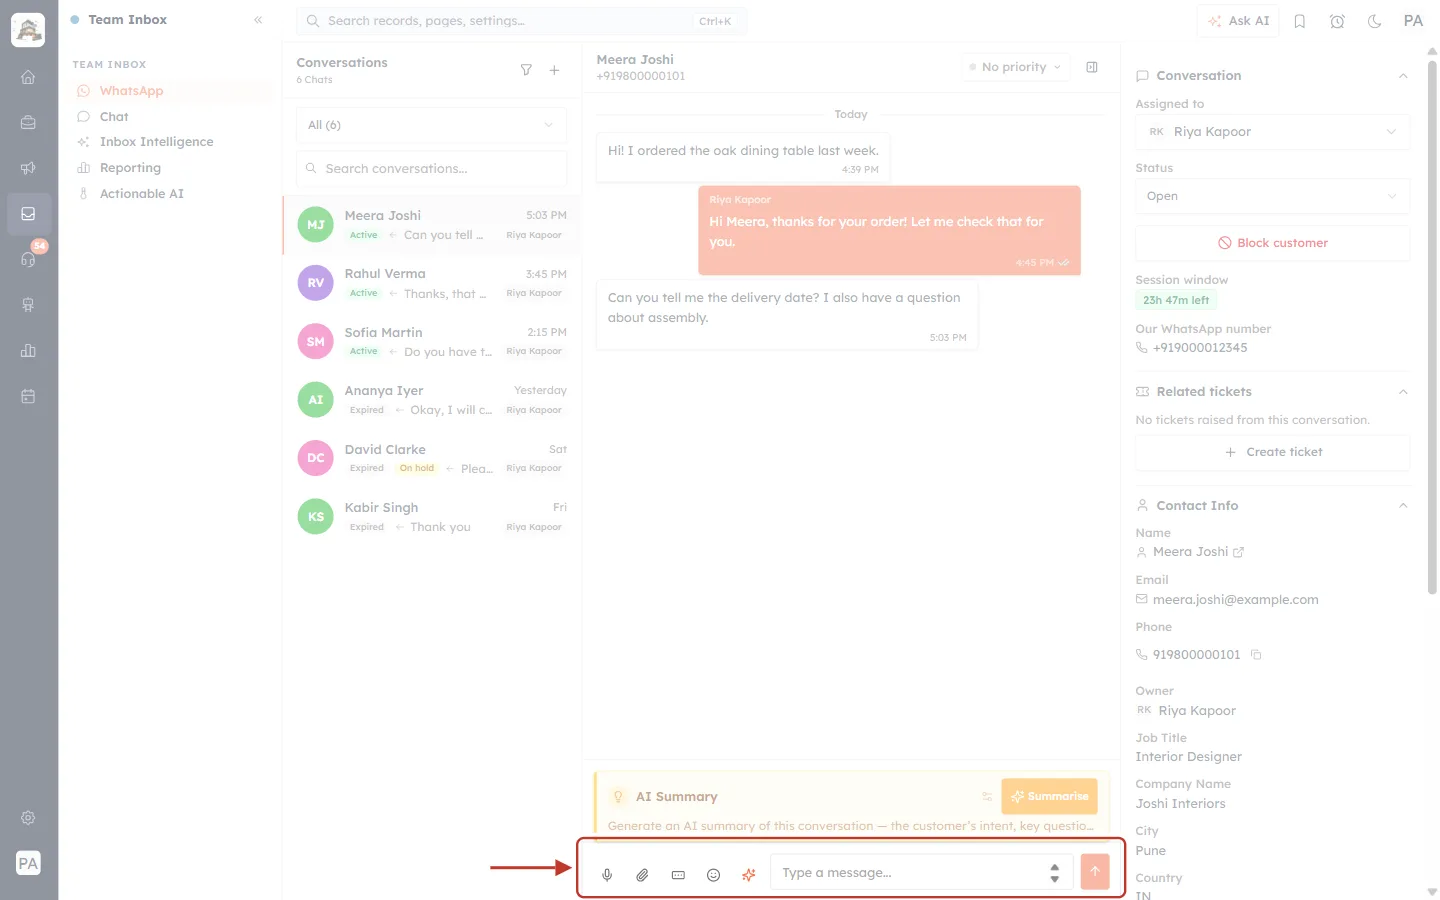1440x900 pixels.
Task: Open the No priority dropdown
Action: (1015, 67)
